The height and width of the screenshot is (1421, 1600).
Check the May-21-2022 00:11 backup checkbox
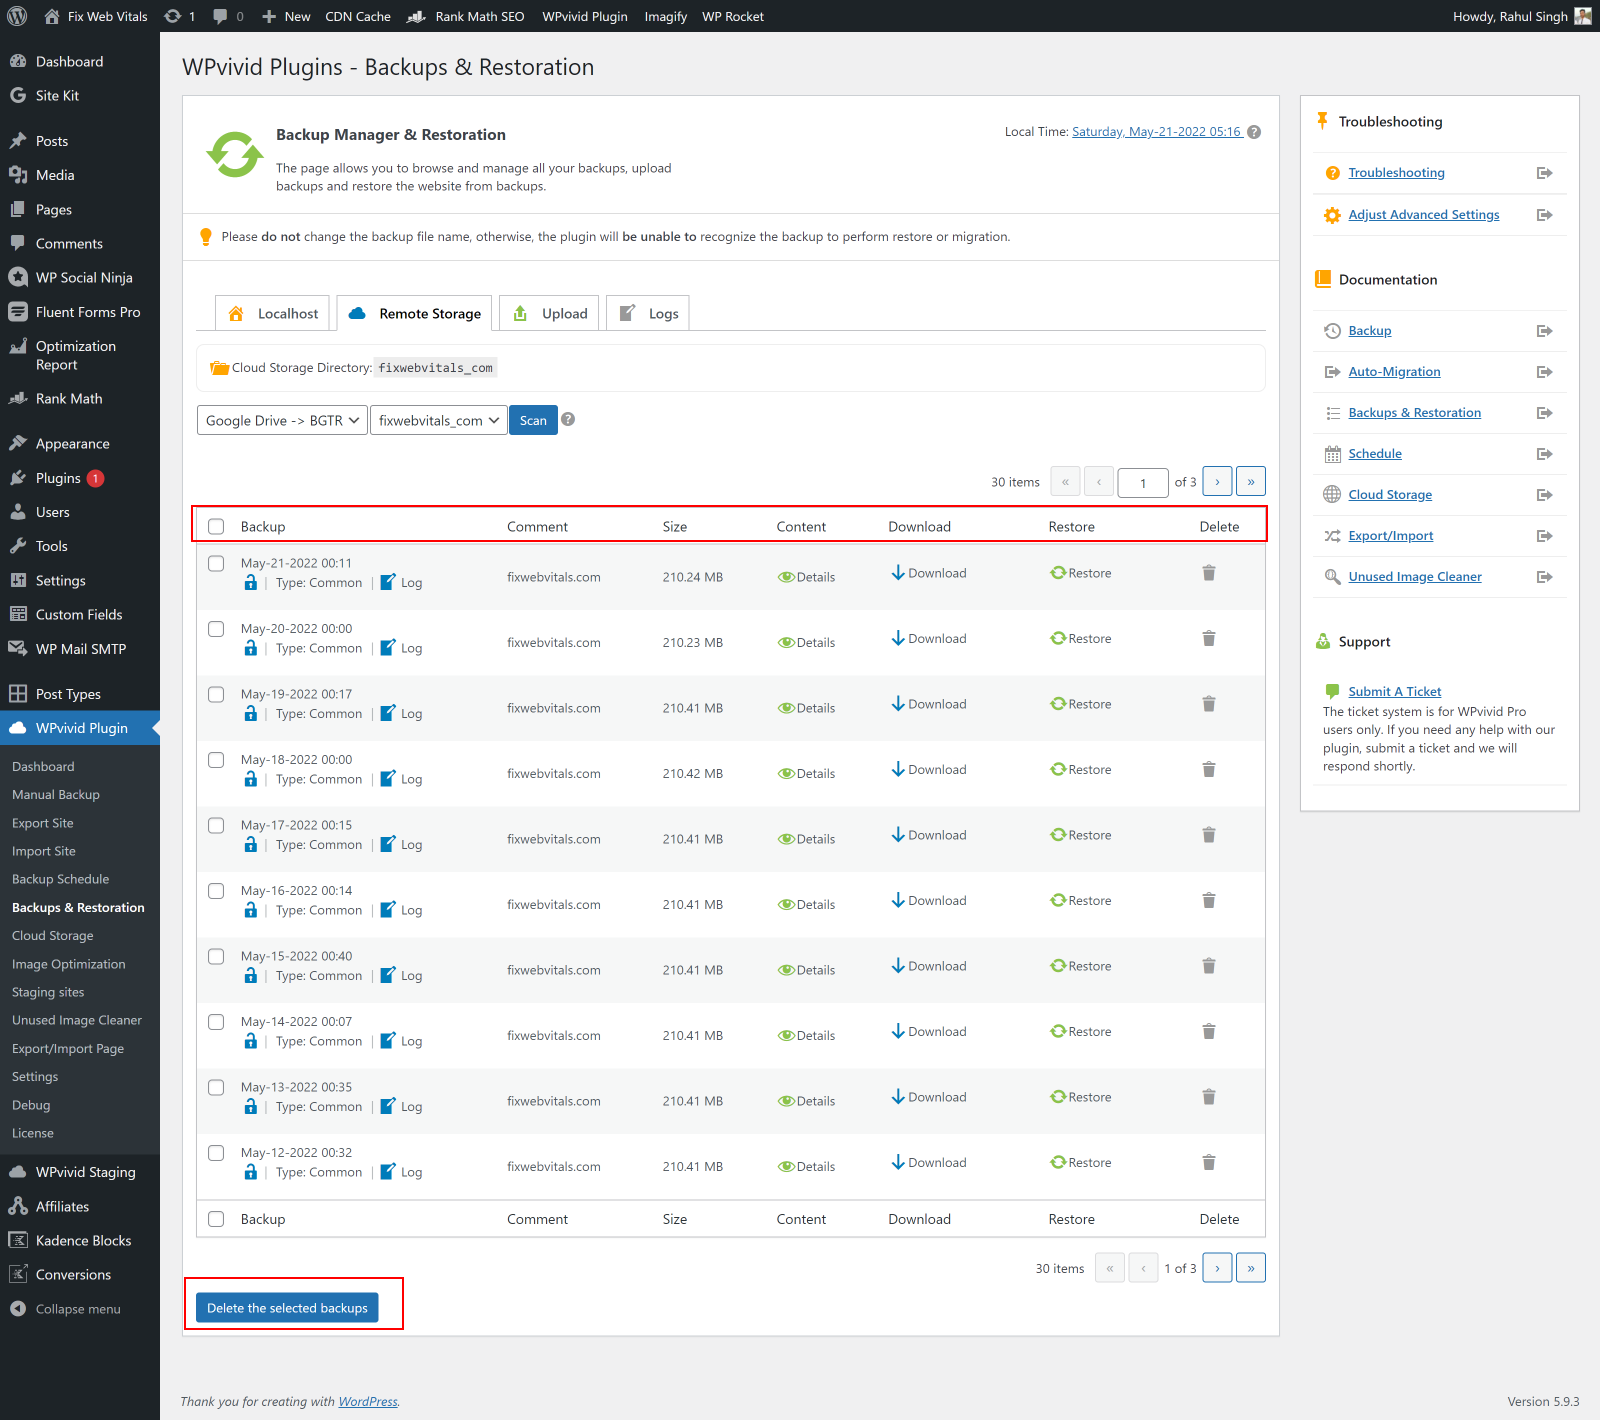coord(216,563)
